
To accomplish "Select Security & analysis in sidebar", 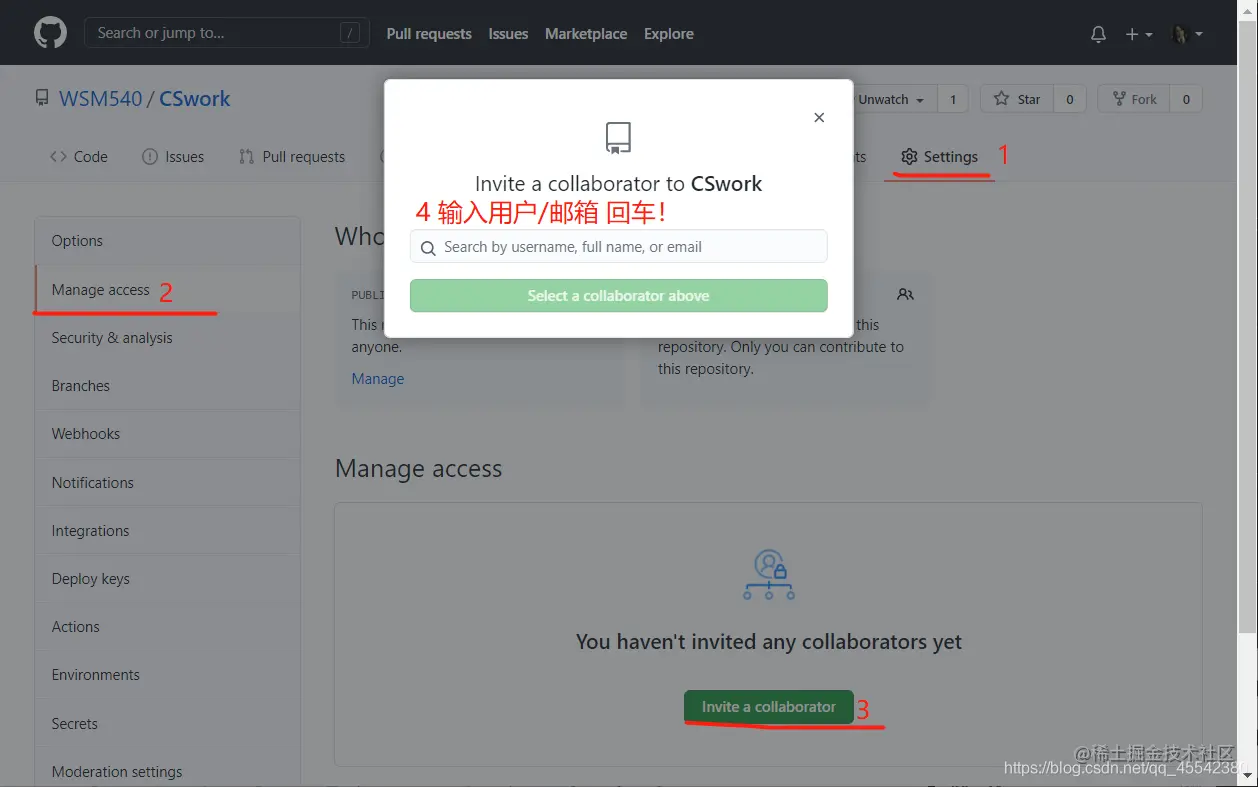I will [168, 338].
